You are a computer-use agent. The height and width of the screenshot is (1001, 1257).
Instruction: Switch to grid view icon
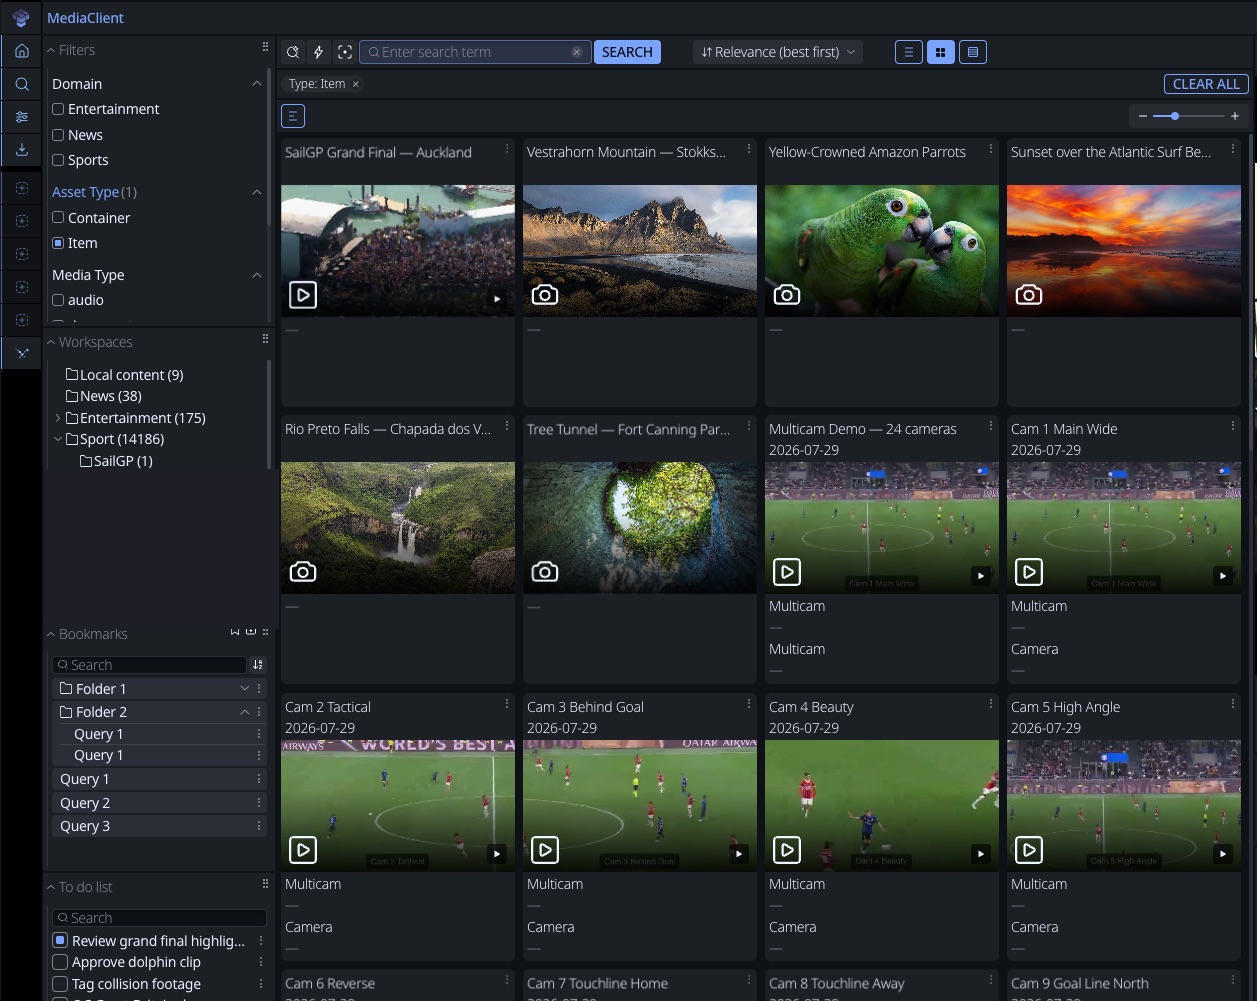point(940,52)
